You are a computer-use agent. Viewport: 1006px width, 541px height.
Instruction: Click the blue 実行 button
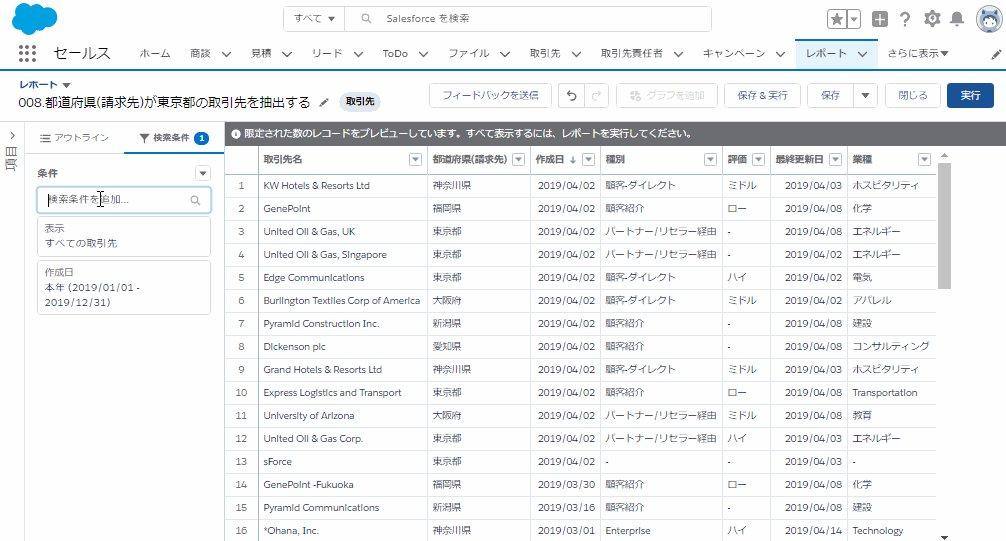point(970,96)
